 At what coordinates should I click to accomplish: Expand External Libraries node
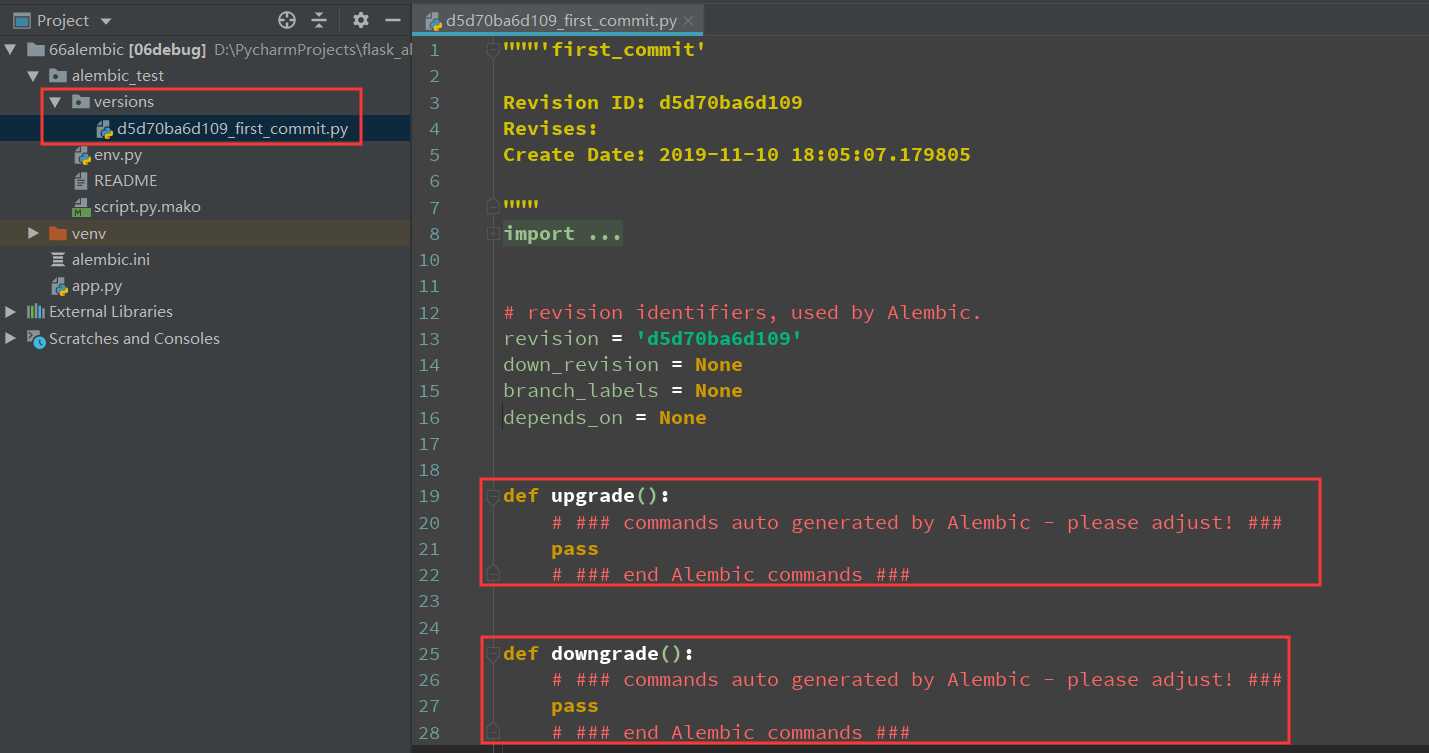tap(11, 311)
